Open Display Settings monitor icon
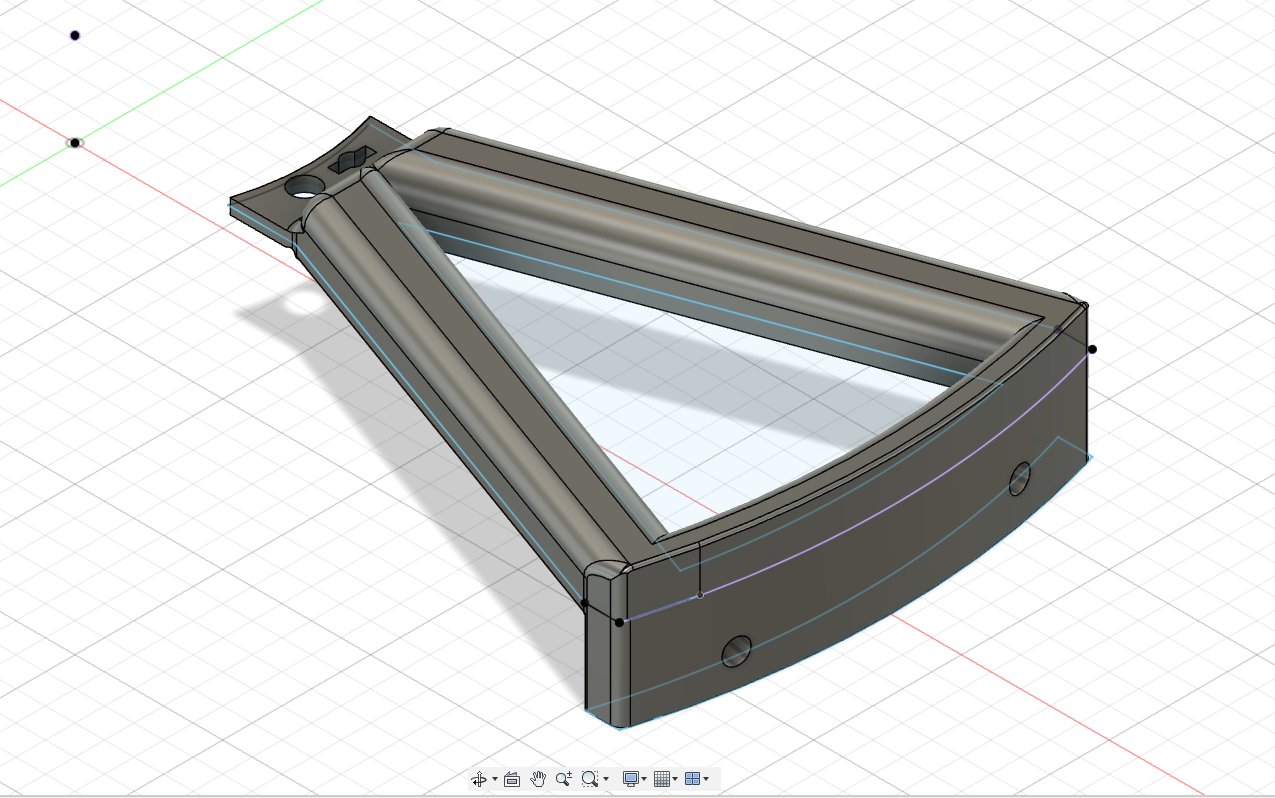 click(x=631, y=779)
